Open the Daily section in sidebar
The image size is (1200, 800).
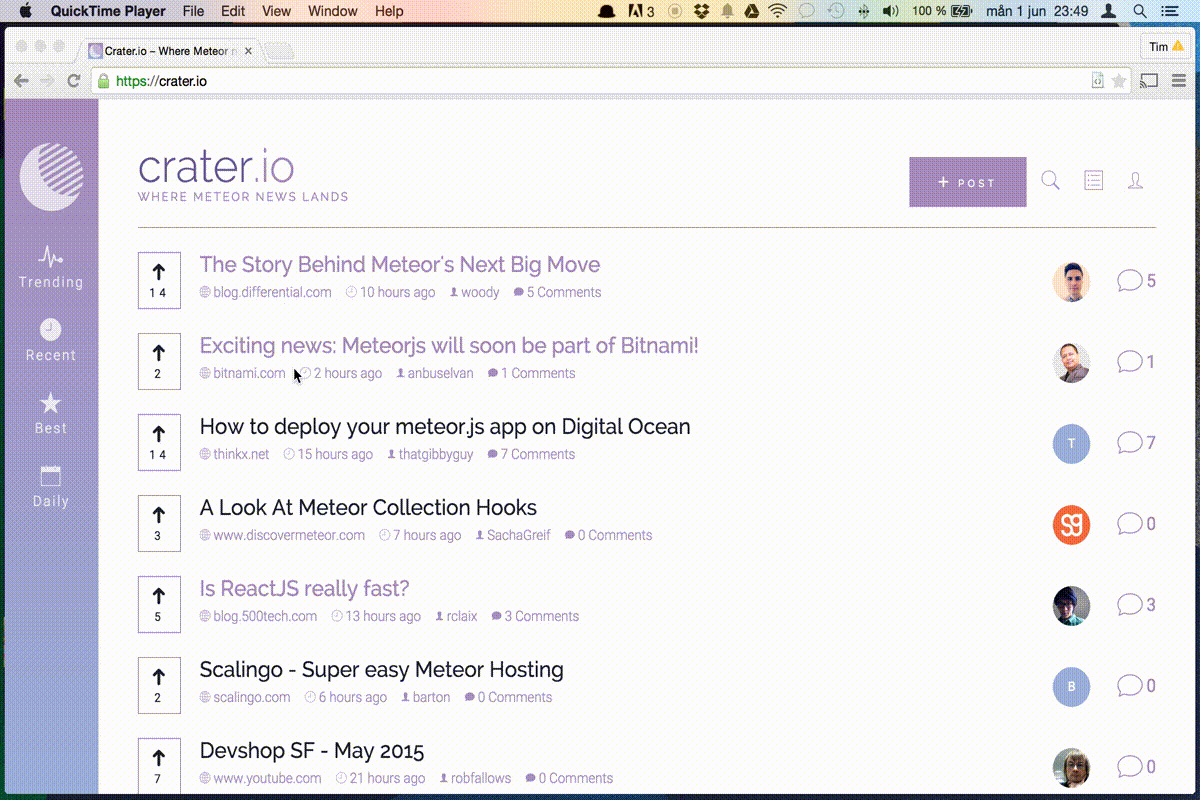coord(51,487)
